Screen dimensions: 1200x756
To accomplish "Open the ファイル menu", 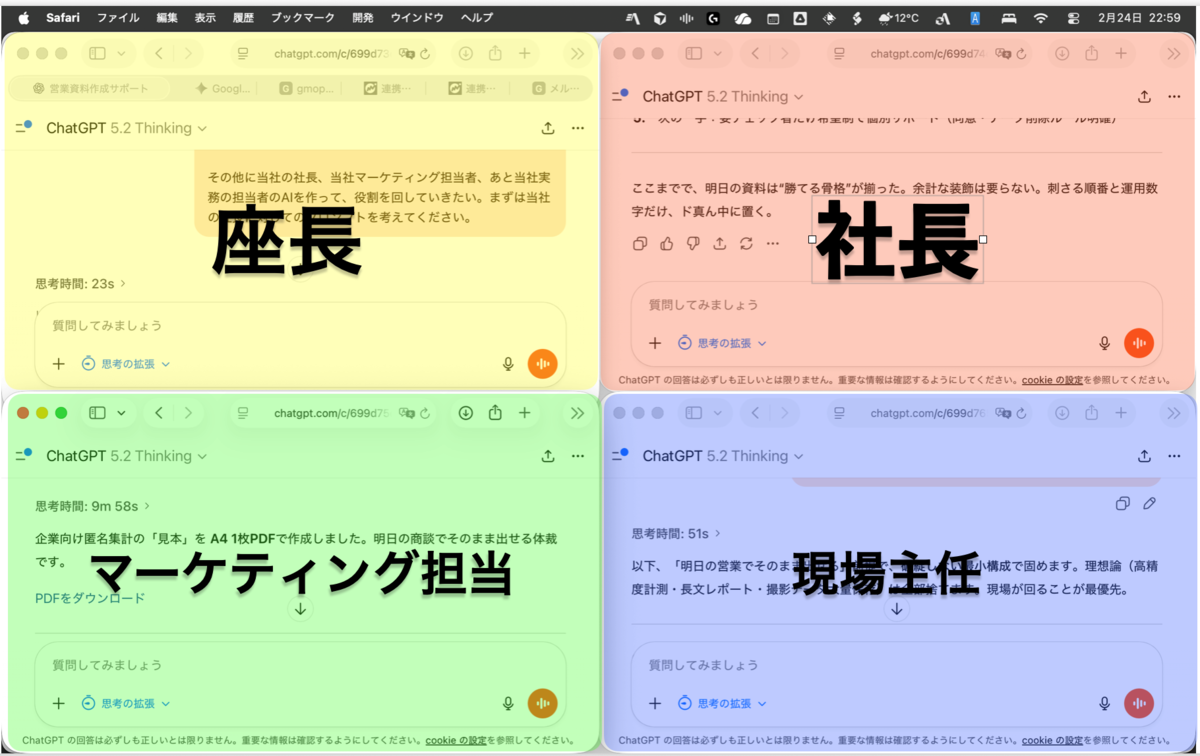I will [x=118, y=18].
